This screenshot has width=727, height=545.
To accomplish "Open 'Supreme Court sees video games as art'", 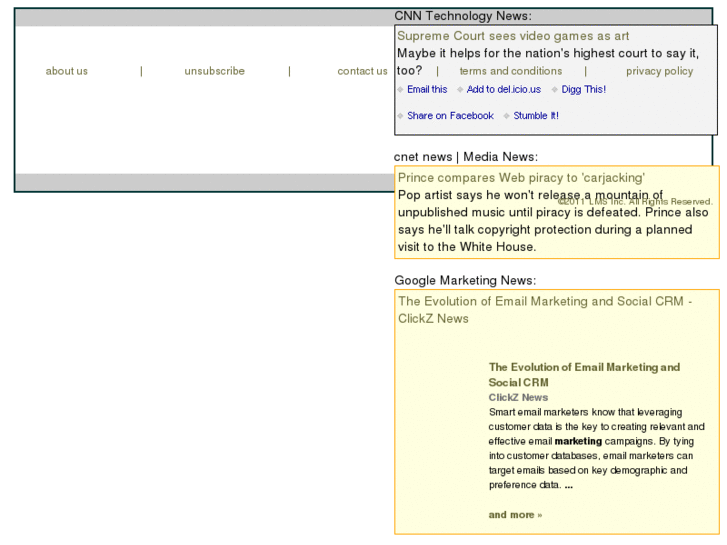I will tap(513, 36).
